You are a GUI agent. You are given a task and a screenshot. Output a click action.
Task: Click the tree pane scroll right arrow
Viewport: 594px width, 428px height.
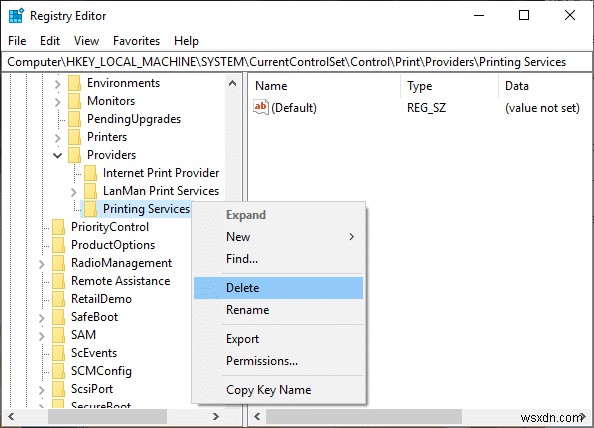(216, 417)
